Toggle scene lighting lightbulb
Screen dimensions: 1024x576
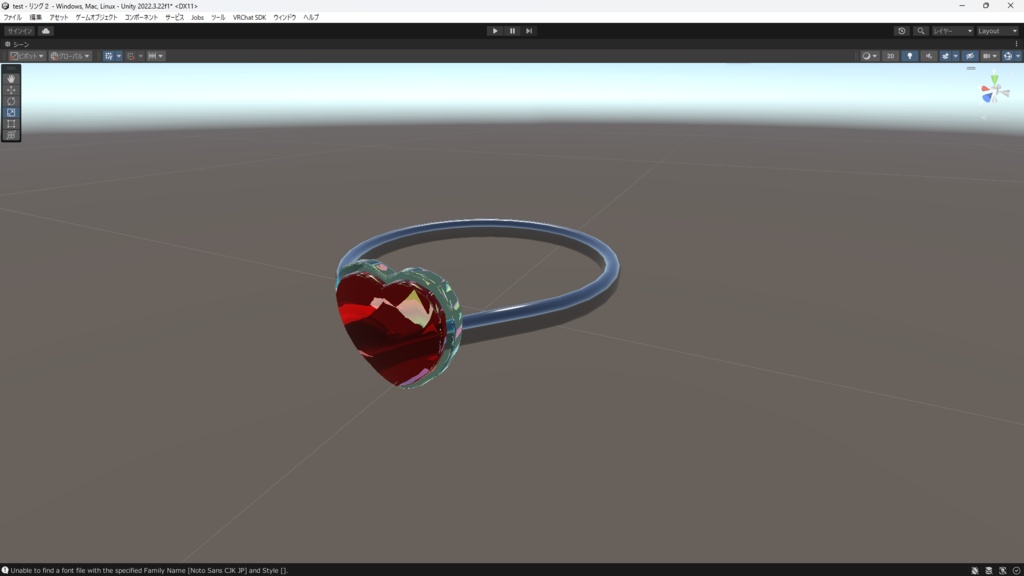[910, 56]
